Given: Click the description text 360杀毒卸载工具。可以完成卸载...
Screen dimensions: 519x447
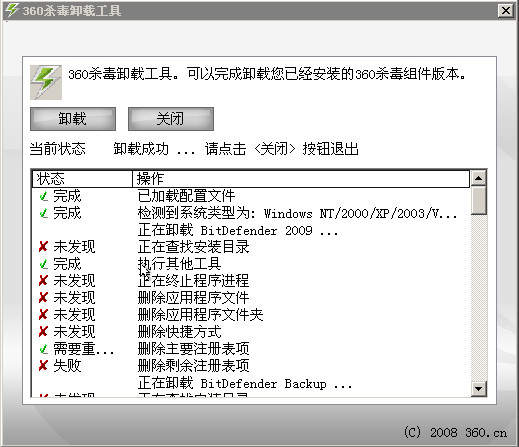Looking at the screenshot, I should click(x=267, y=74).
